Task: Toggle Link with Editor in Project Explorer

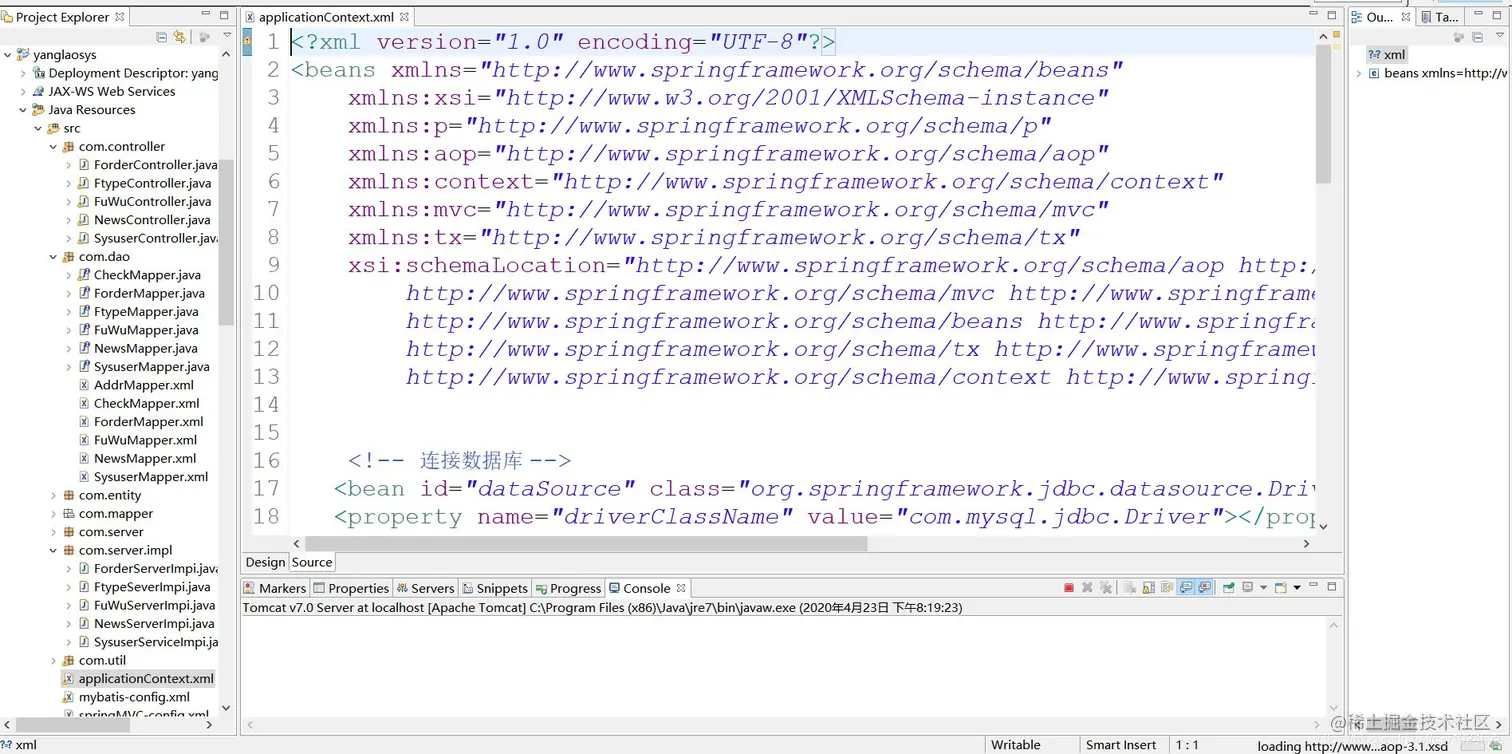Action: coord(180,37)
